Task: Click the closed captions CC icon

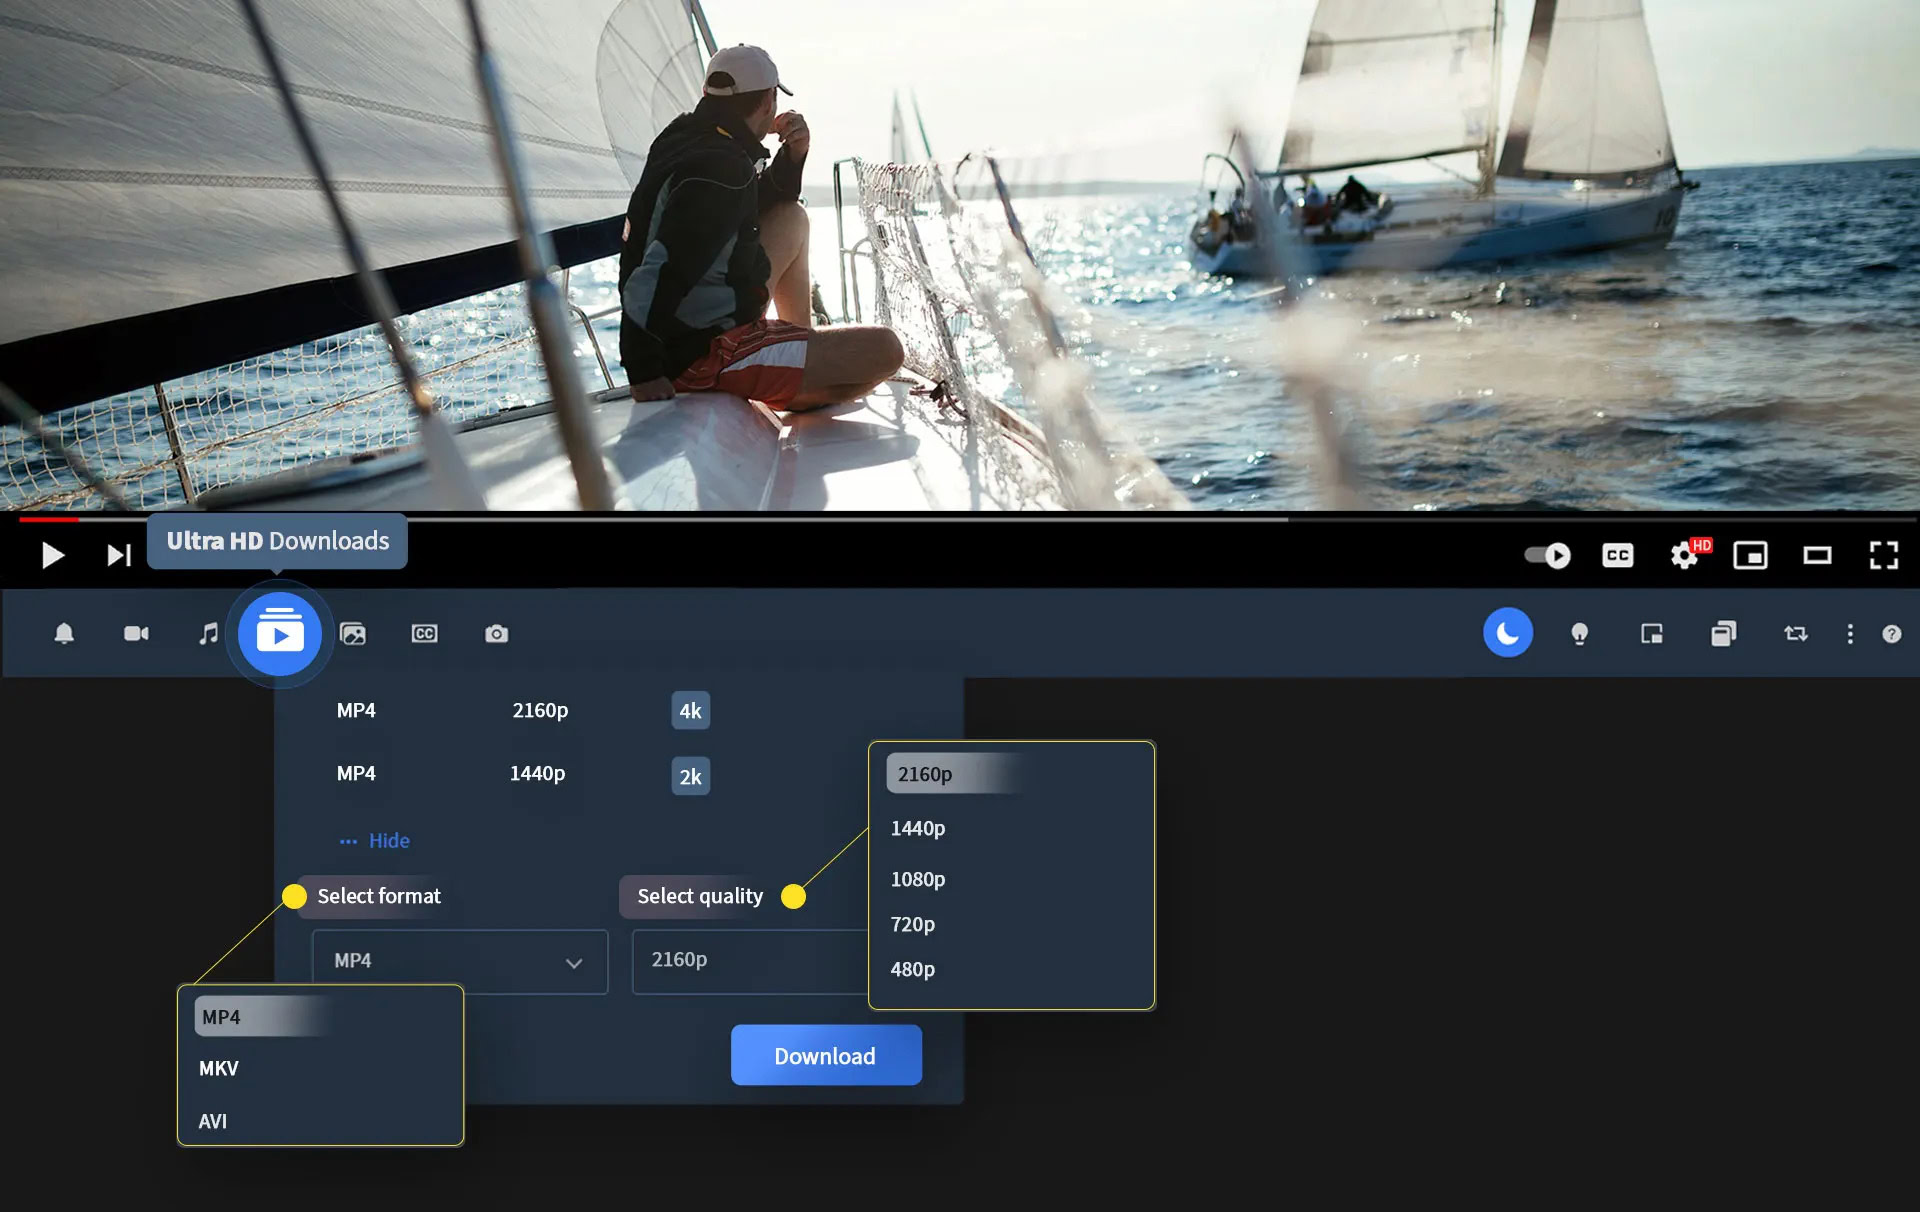Action: click(1617, 554)
